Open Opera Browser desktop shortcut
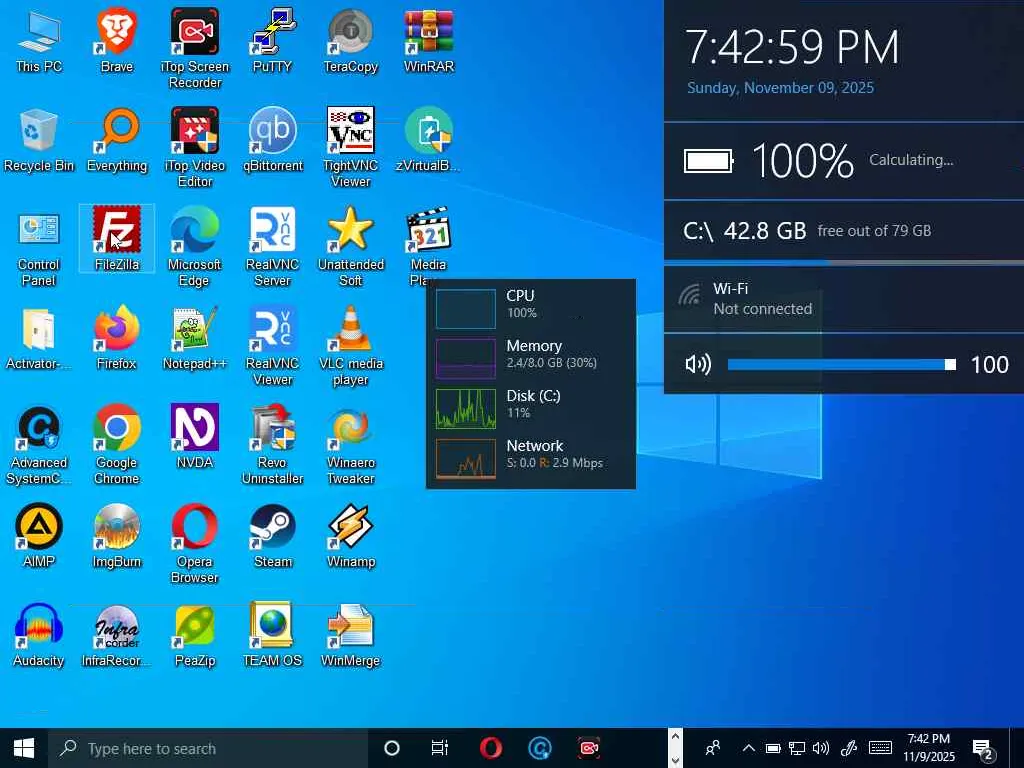Screen dimensions: 1024x768 pyautogui.click(x=195, y=544)
